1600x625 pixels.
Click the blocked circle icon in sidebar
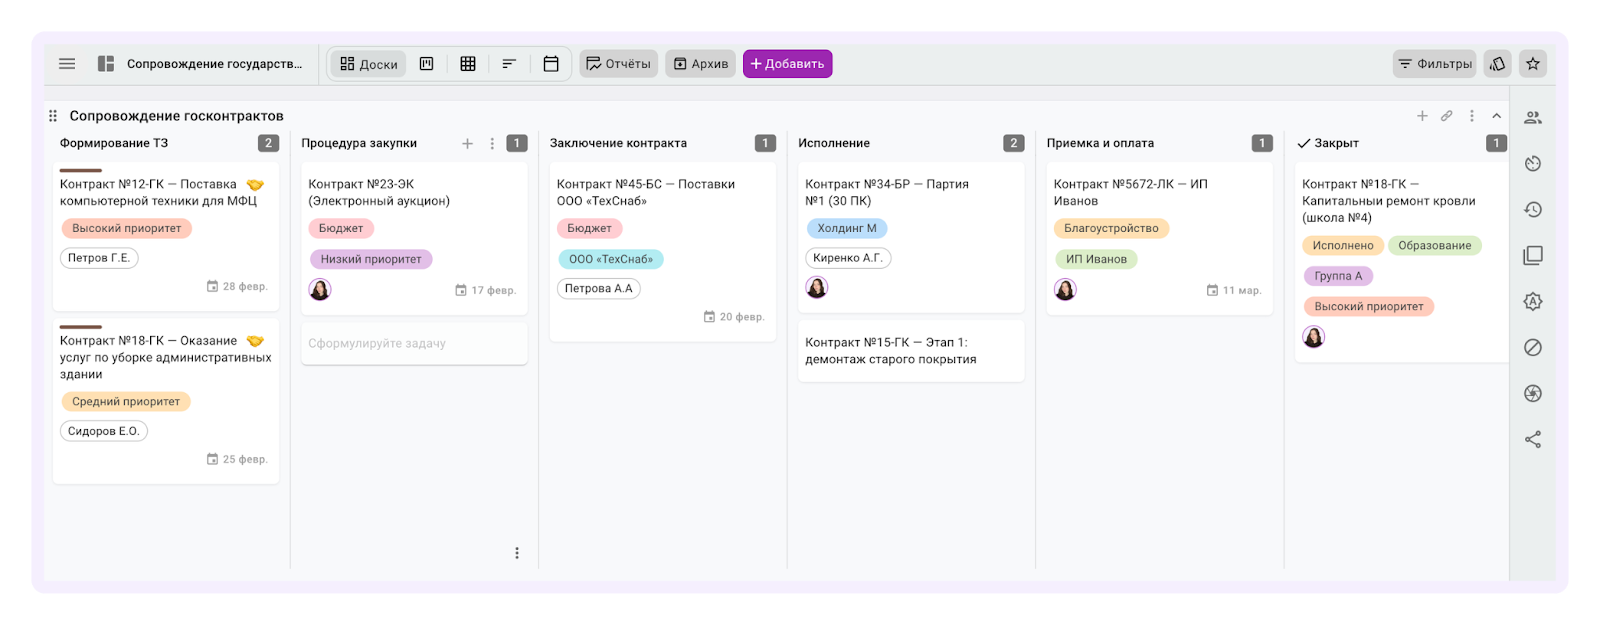click(x=1533, y=348)
